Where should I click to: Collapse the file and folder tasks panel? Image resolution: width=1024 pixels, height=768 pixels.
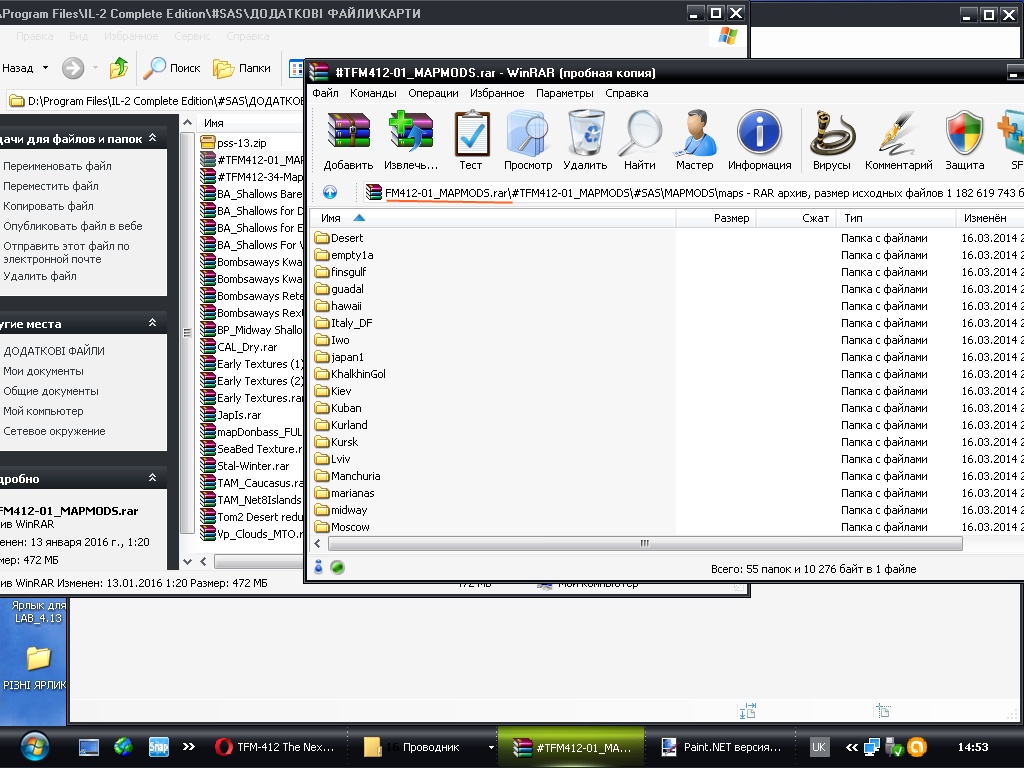click(x=152, y=138)
